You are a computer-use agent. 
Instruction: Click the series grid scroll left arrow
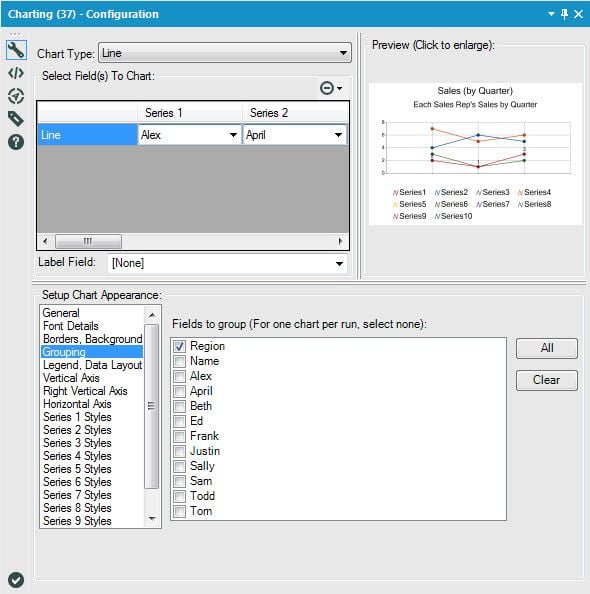coord(45,241)
